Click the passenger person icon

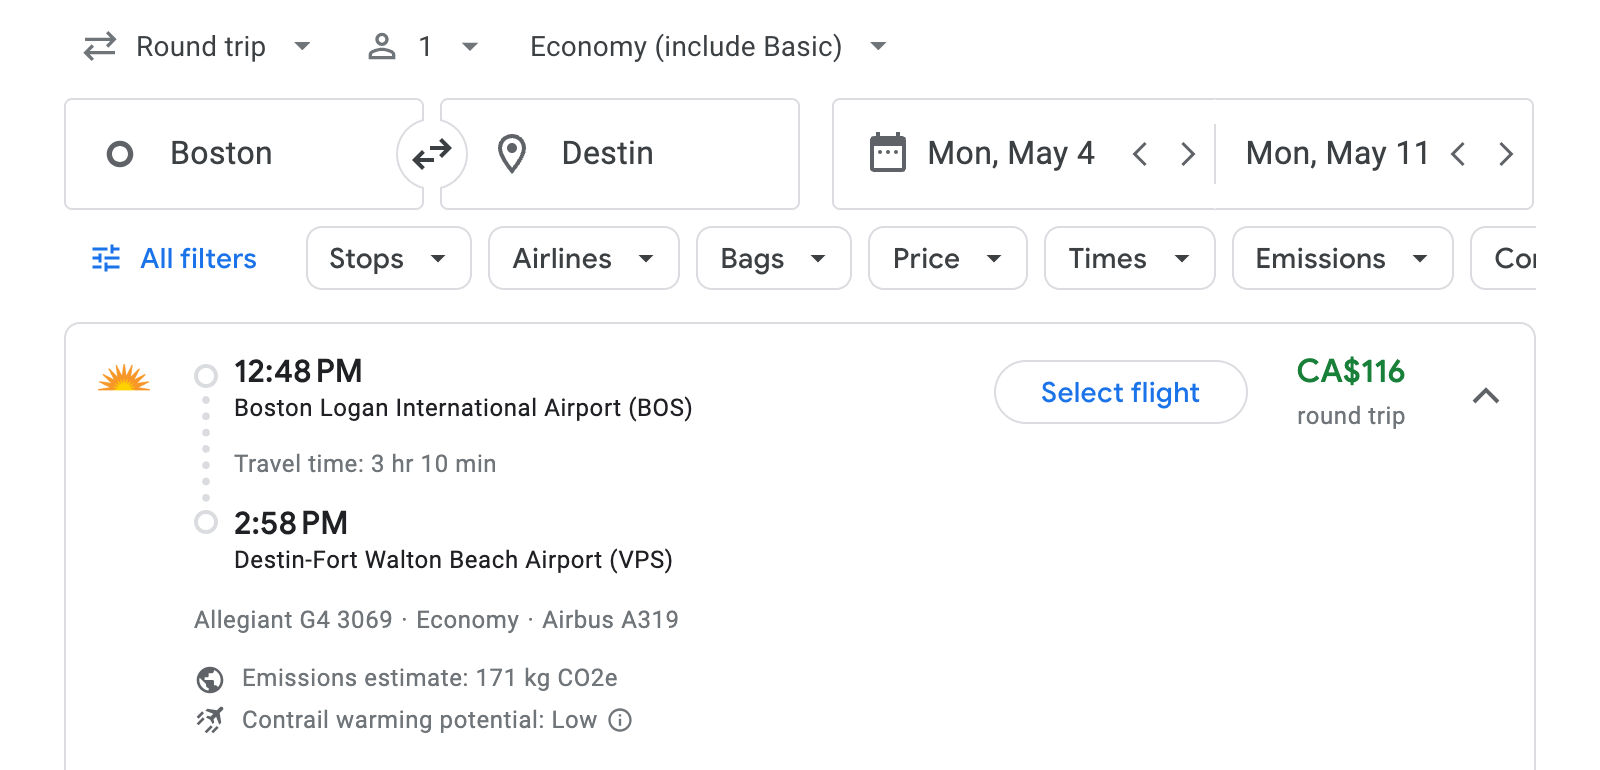pos(381,46)
